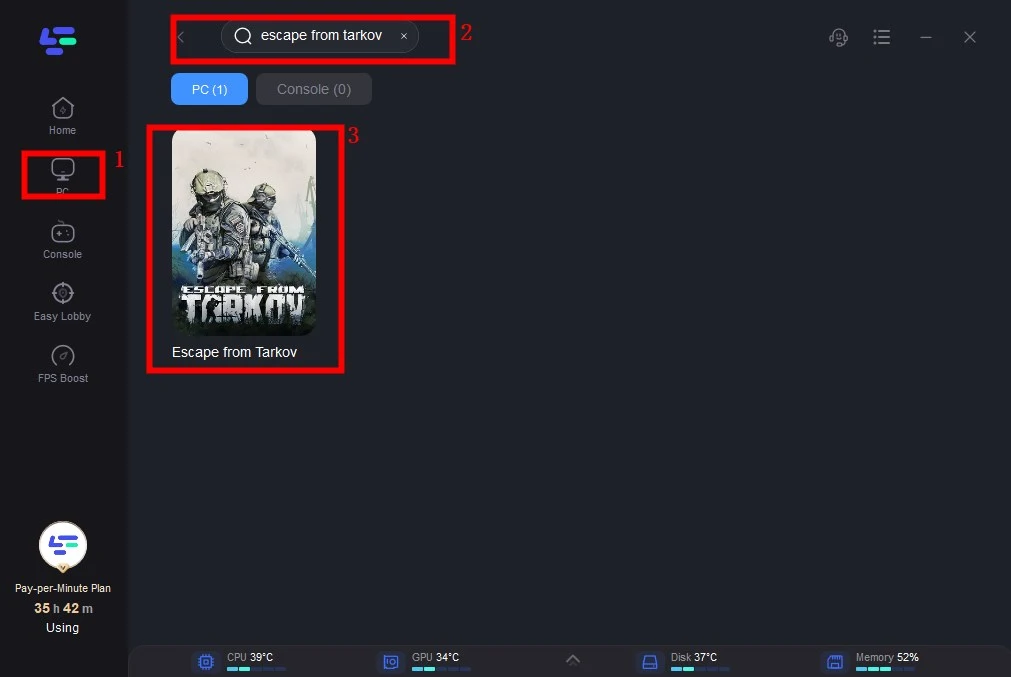This screenshot has height=677, width=1011.
Task: Click the Escape from Tarkov title text
Action: point(234,352)
